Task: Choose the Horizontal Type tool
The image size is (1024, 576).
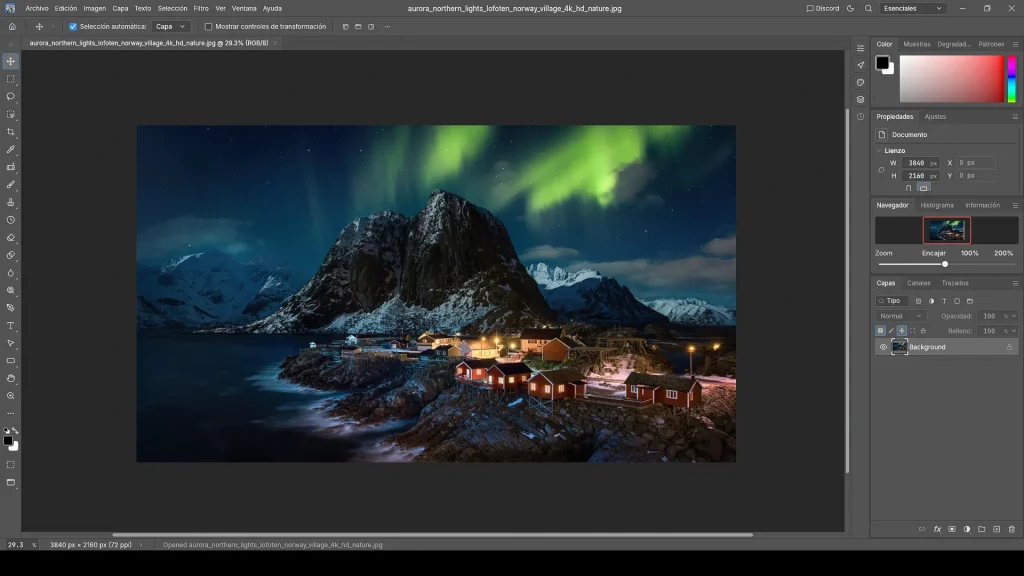Action: coord(10,326)
